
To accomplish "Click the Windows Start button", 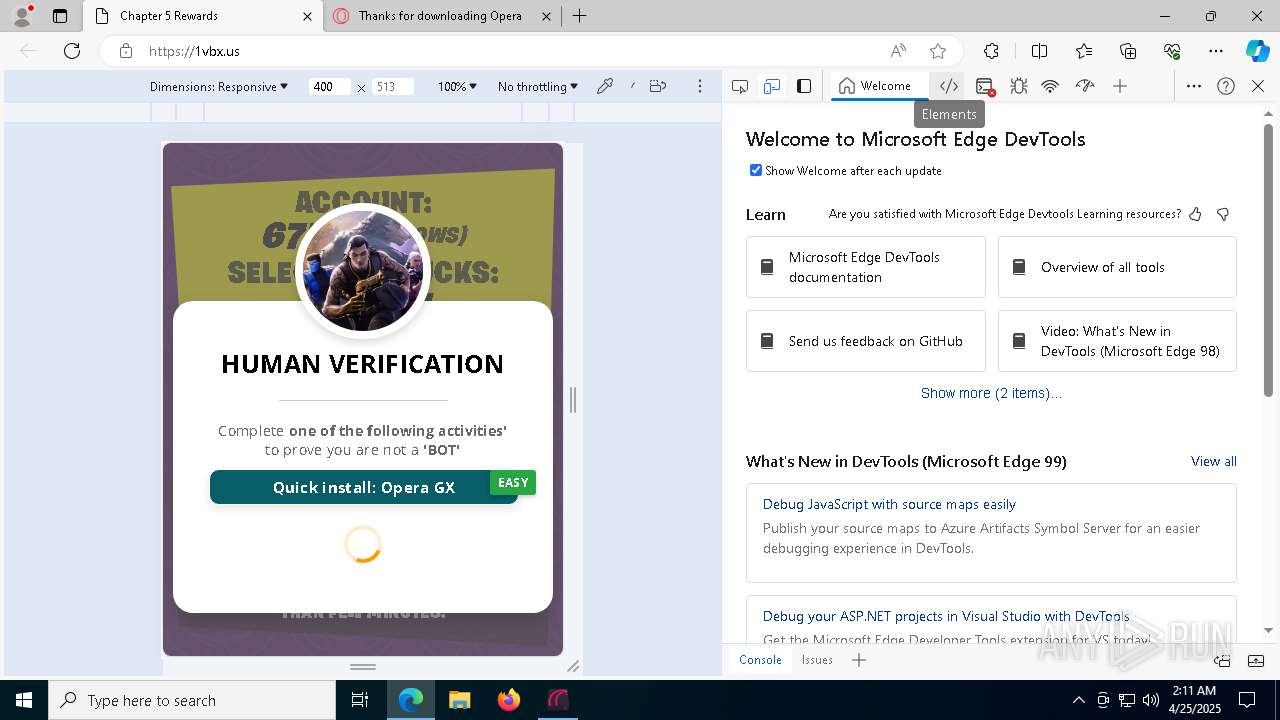I will point(24,700).
